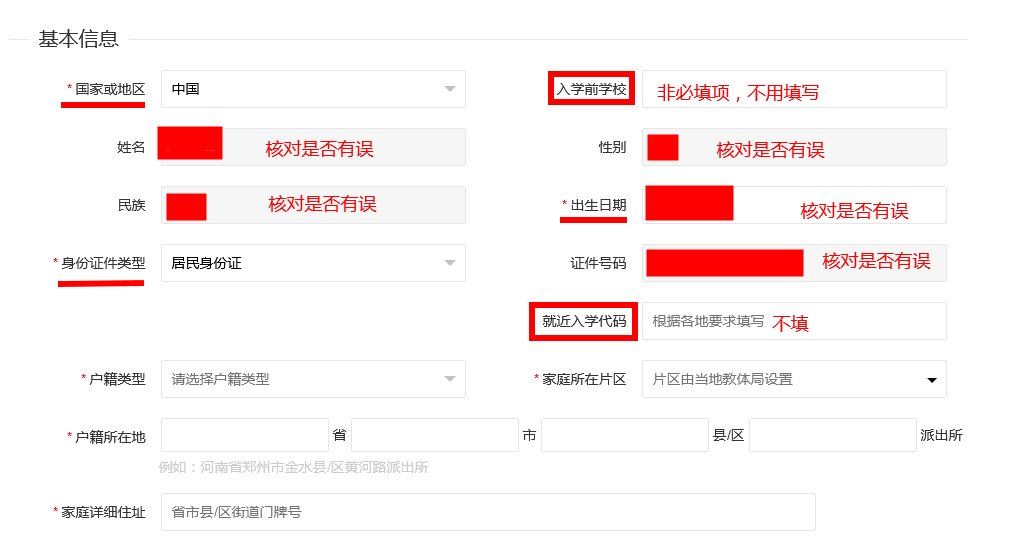The image size is (1012, 546).
Task: Click the 基本信息 section heading
Action: [x=78, y=39]
